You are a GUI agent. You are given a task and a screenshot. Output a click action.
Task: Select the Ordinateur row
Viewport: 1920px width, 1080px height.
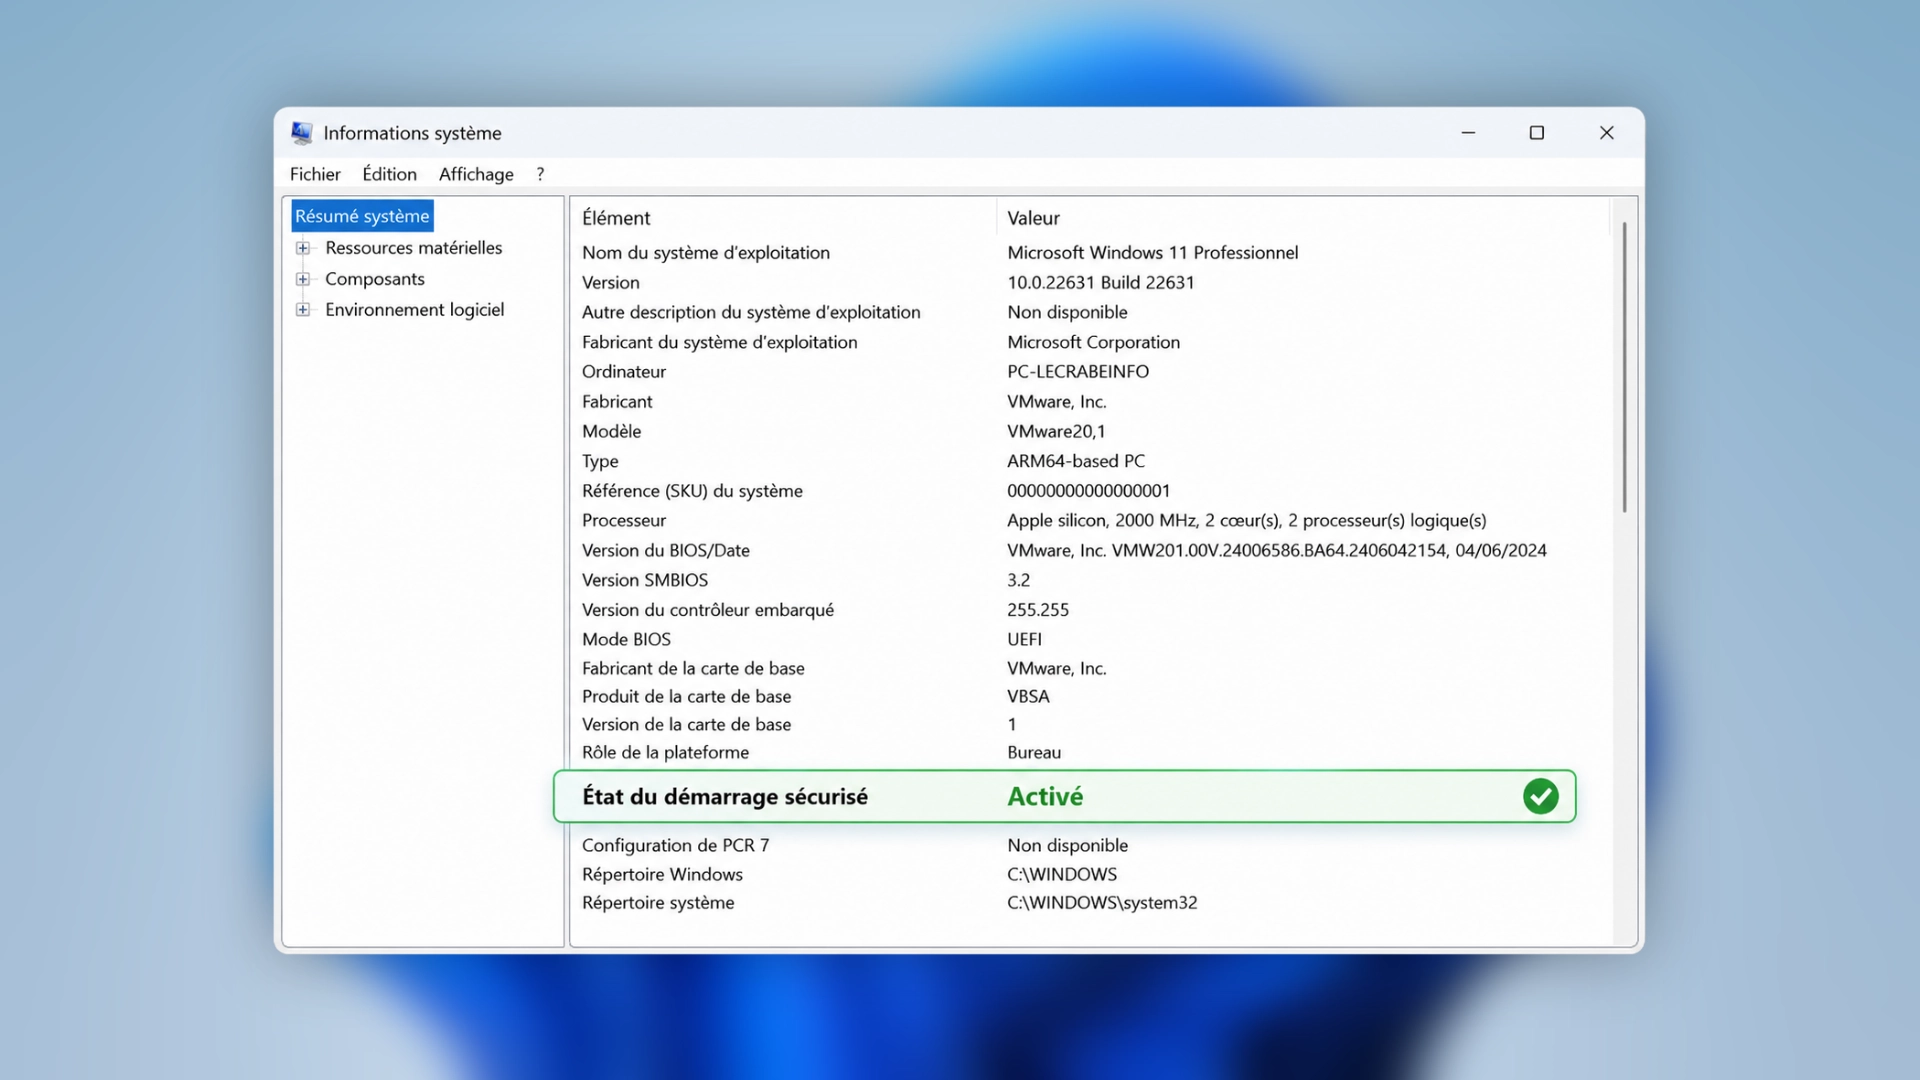click(624, 372)
